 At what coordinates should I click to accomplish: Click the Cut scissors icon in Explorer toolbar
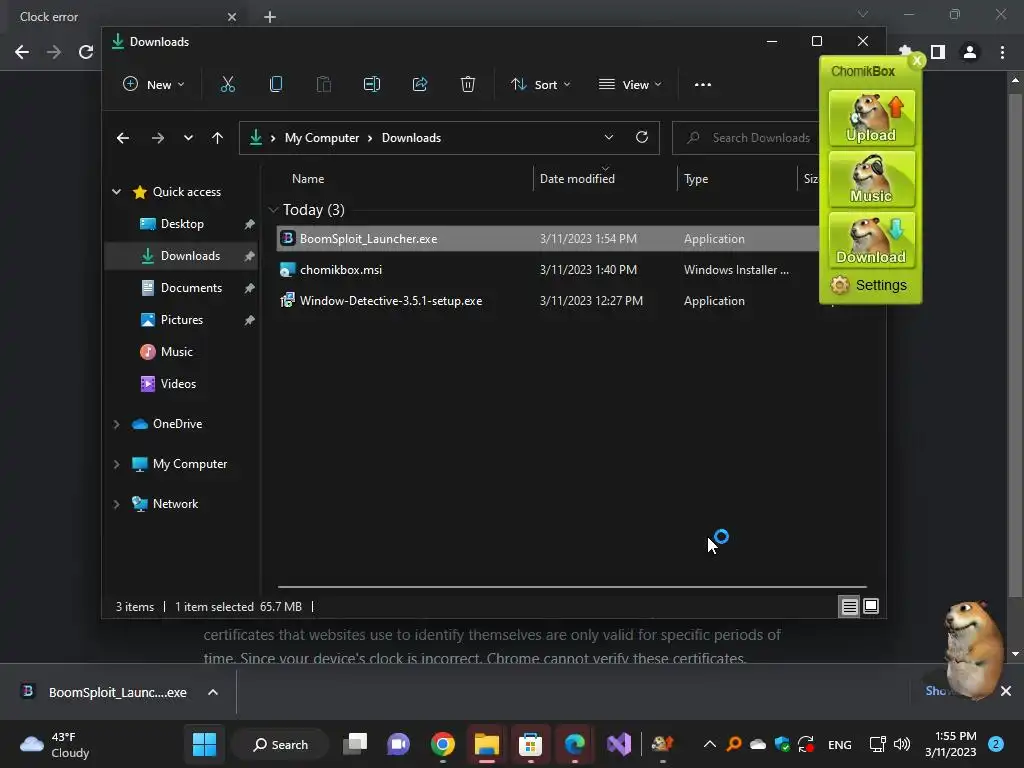tap(227, 84)
